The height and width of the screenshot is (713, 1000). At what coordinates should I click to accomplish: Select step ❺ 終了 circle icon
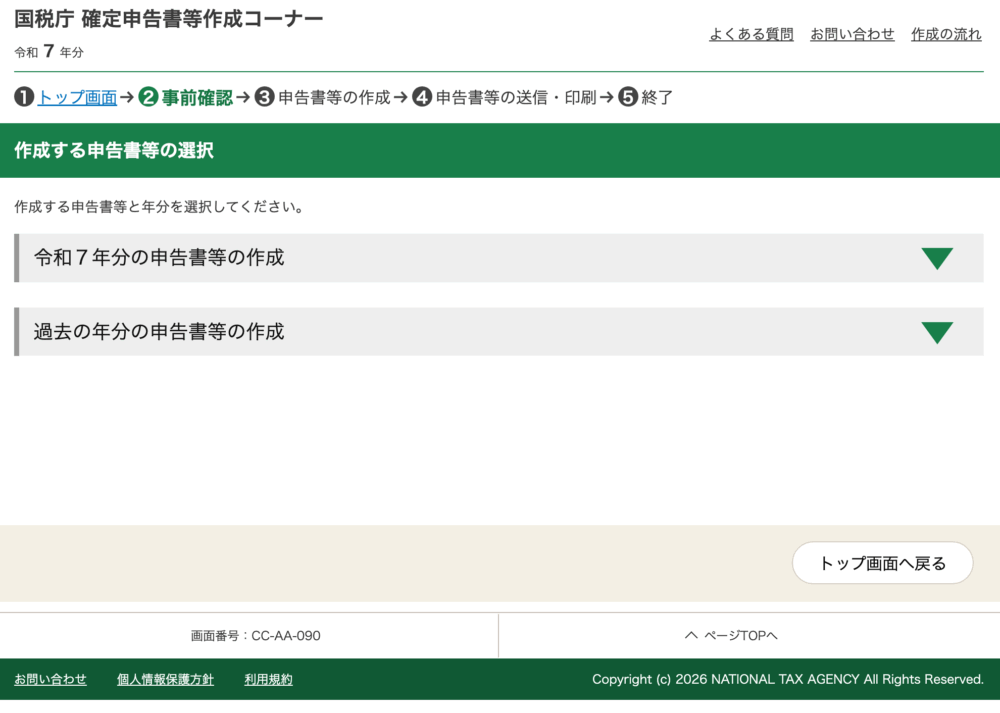[x=627, y=97]
